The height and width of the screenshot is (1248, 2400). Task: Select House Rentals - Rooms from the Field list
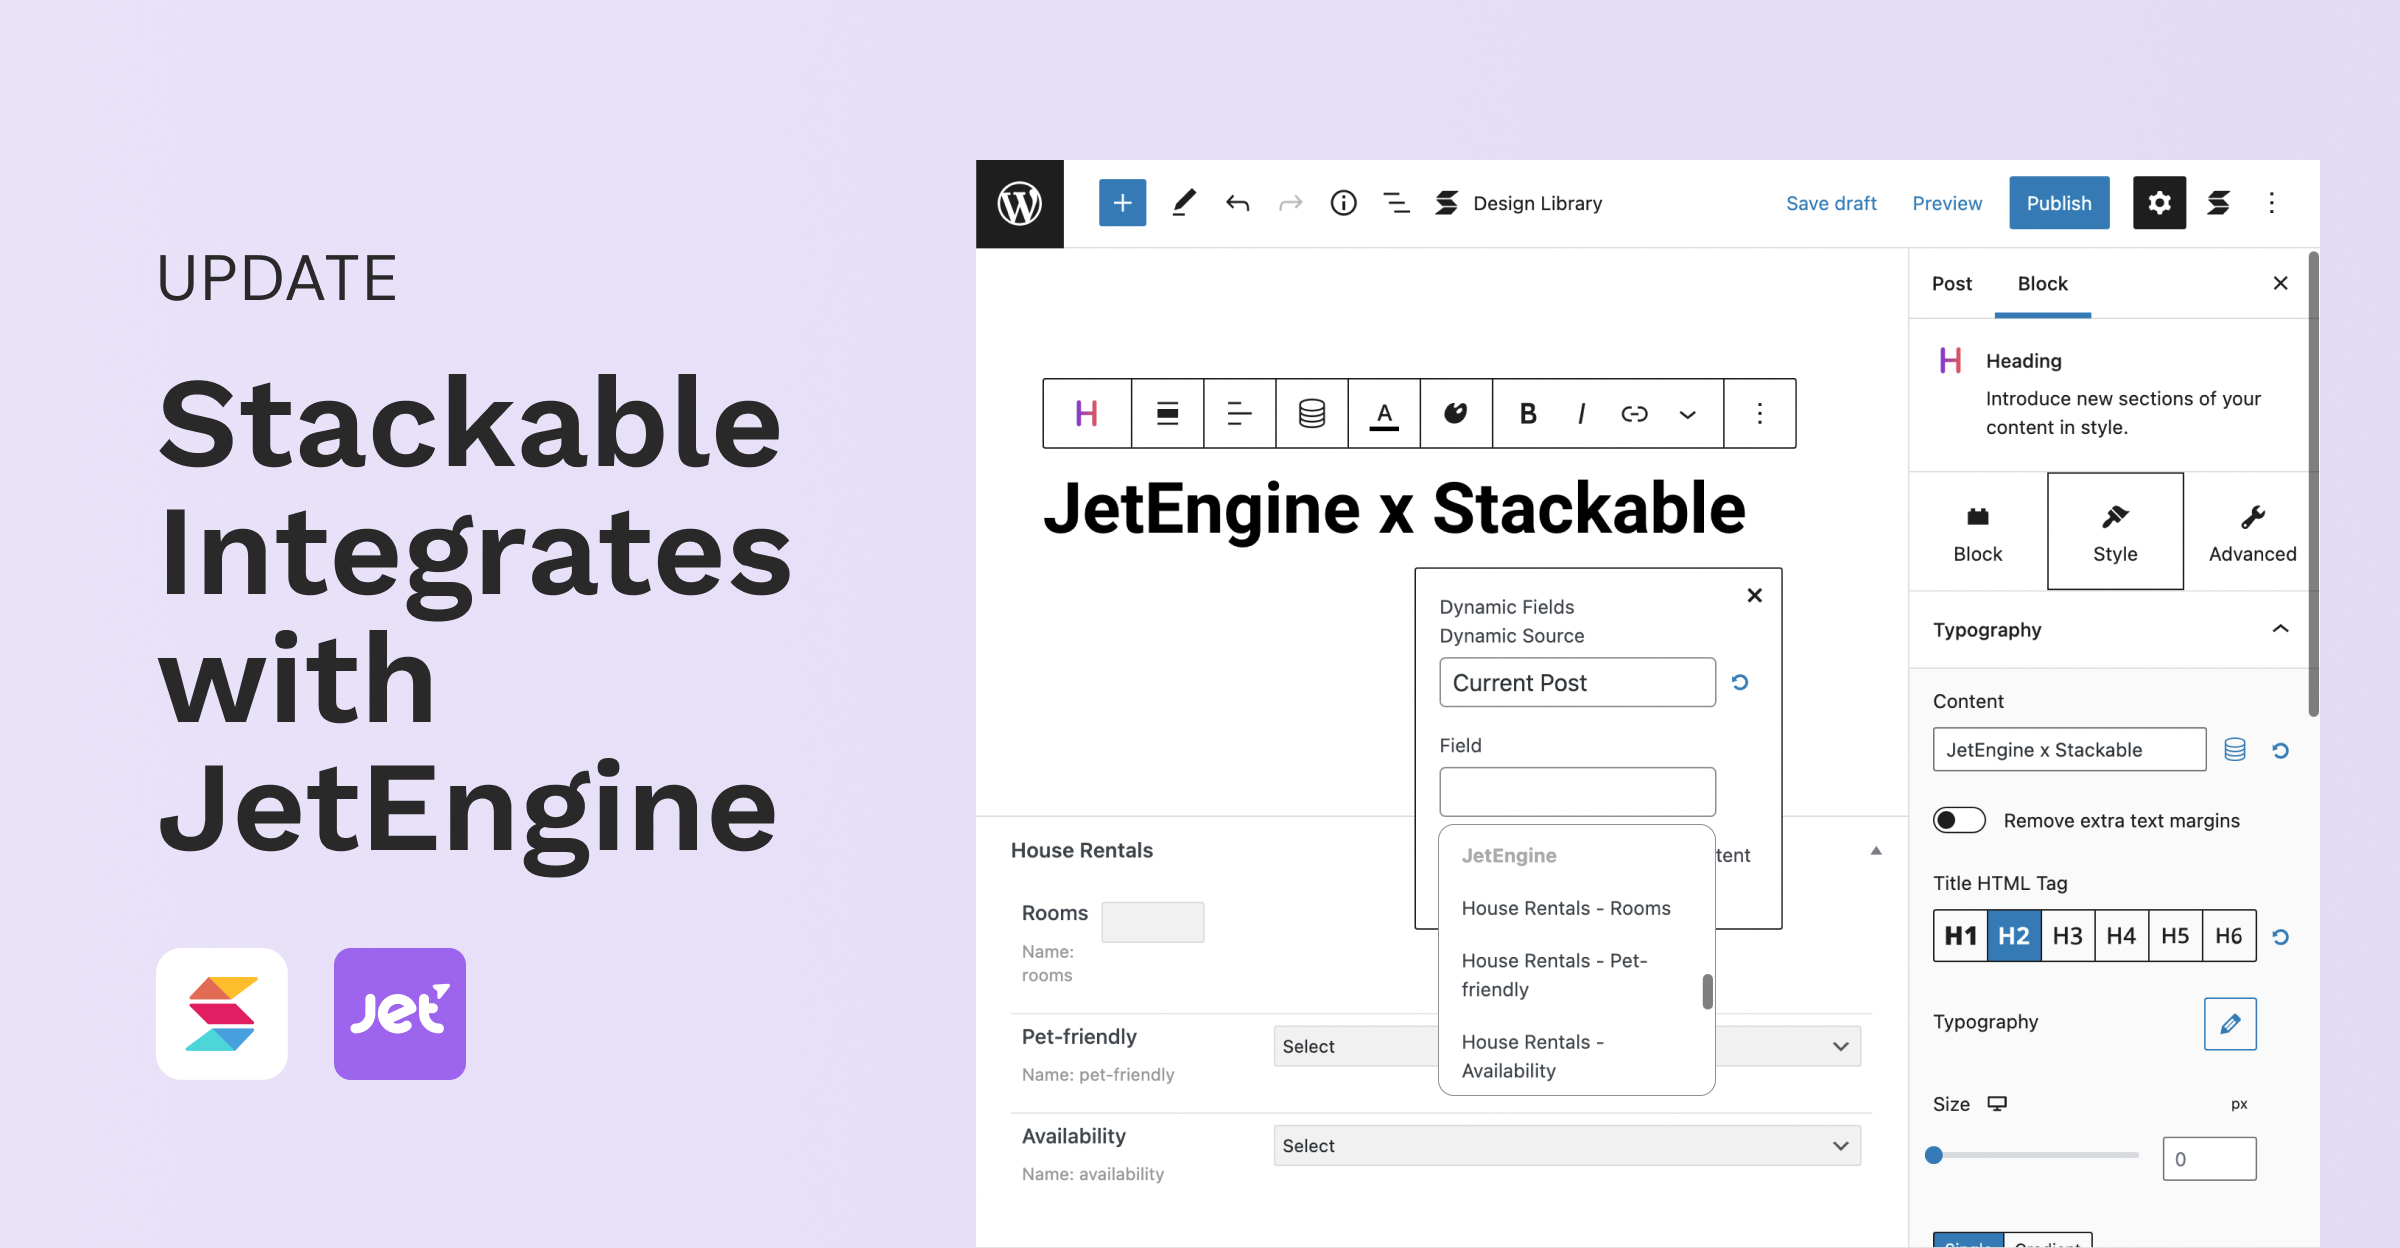click(1566, 908)
